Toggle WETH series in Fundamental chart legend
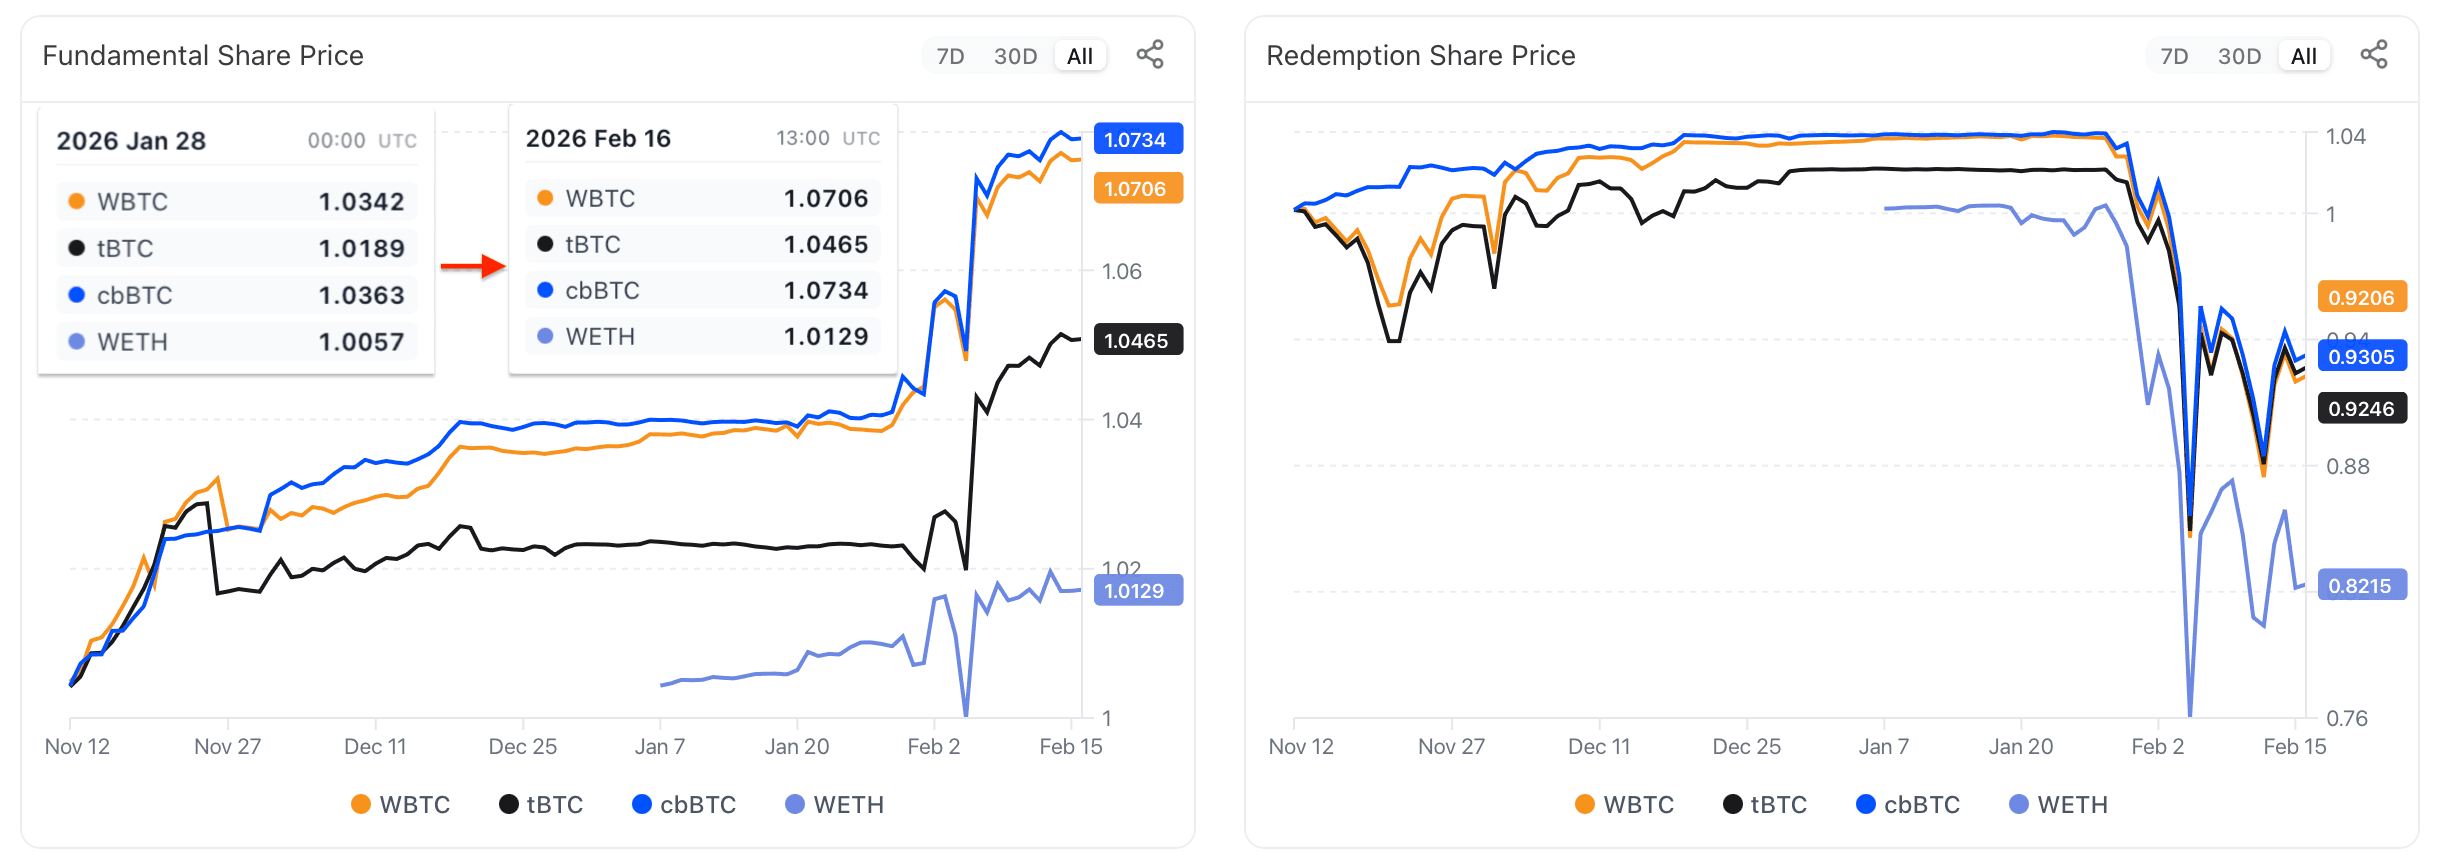This screenshot has height=868, width=2442. (835, 805)
